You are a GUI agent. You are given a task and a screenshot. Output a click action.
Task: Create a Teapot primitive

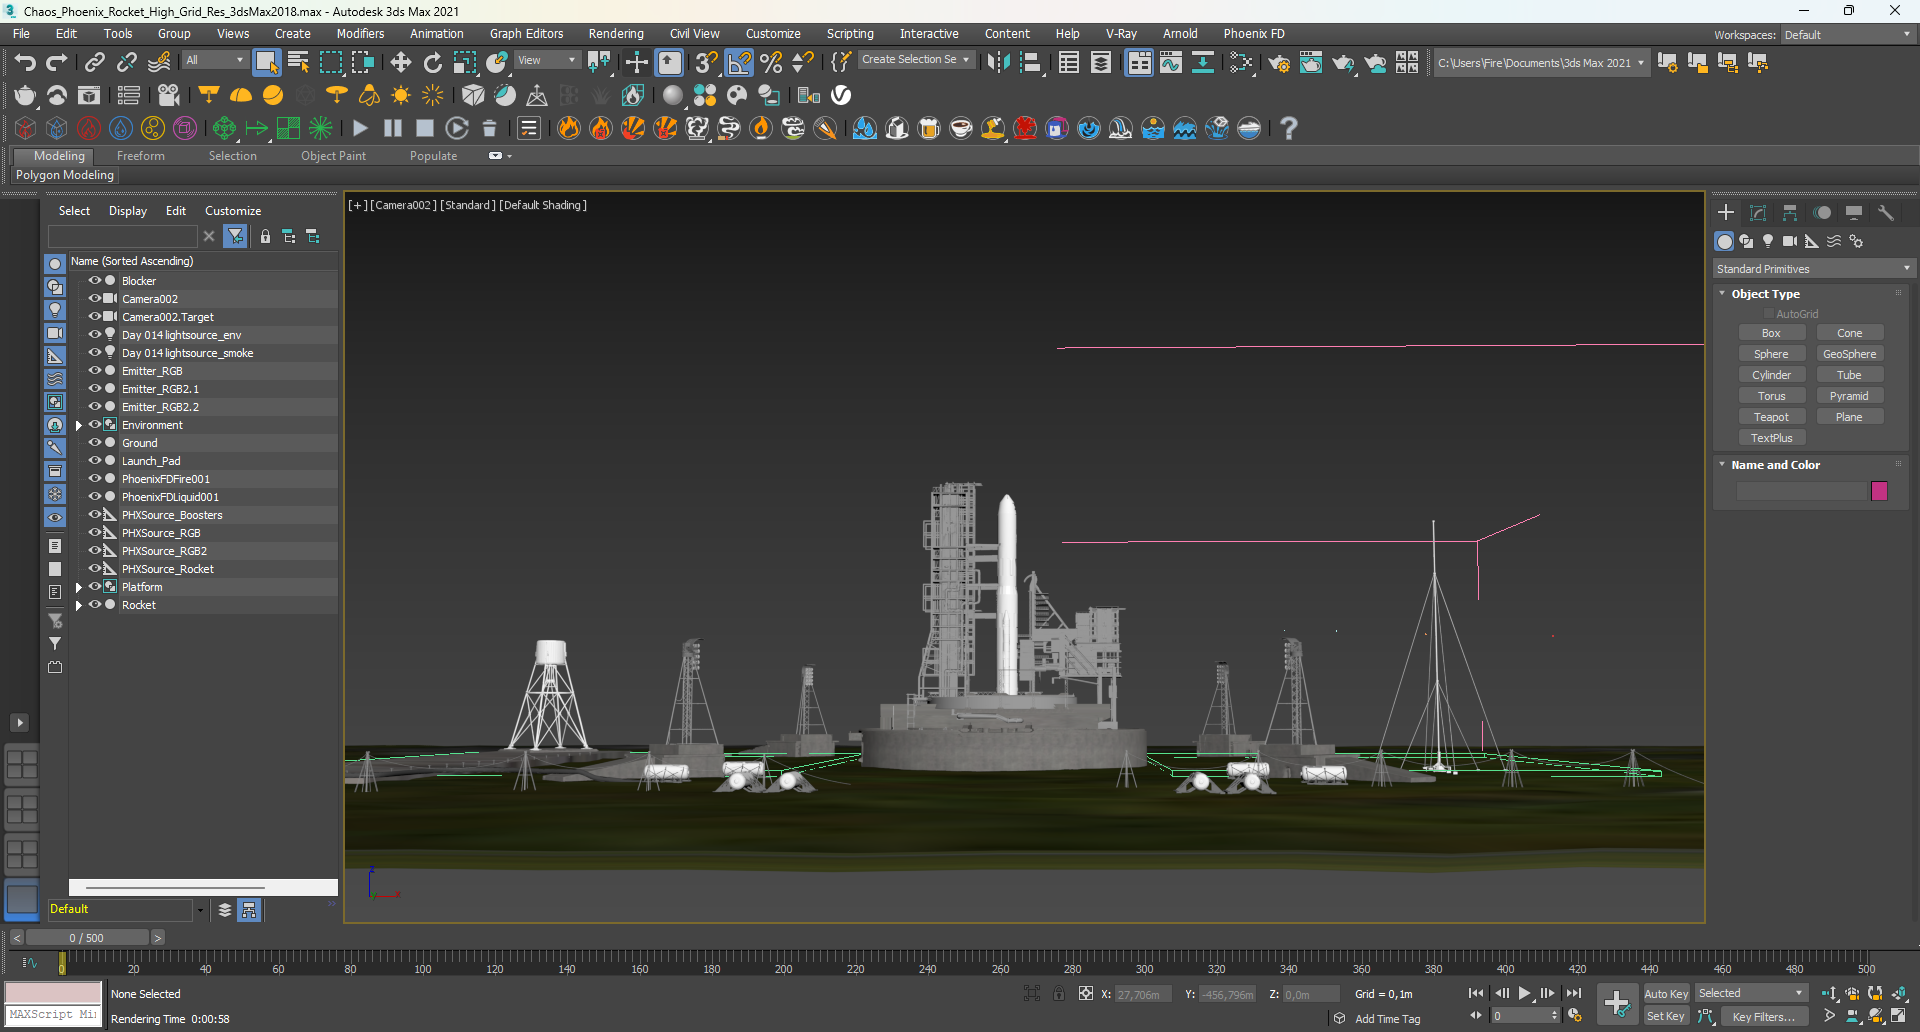pos(1771,417)
